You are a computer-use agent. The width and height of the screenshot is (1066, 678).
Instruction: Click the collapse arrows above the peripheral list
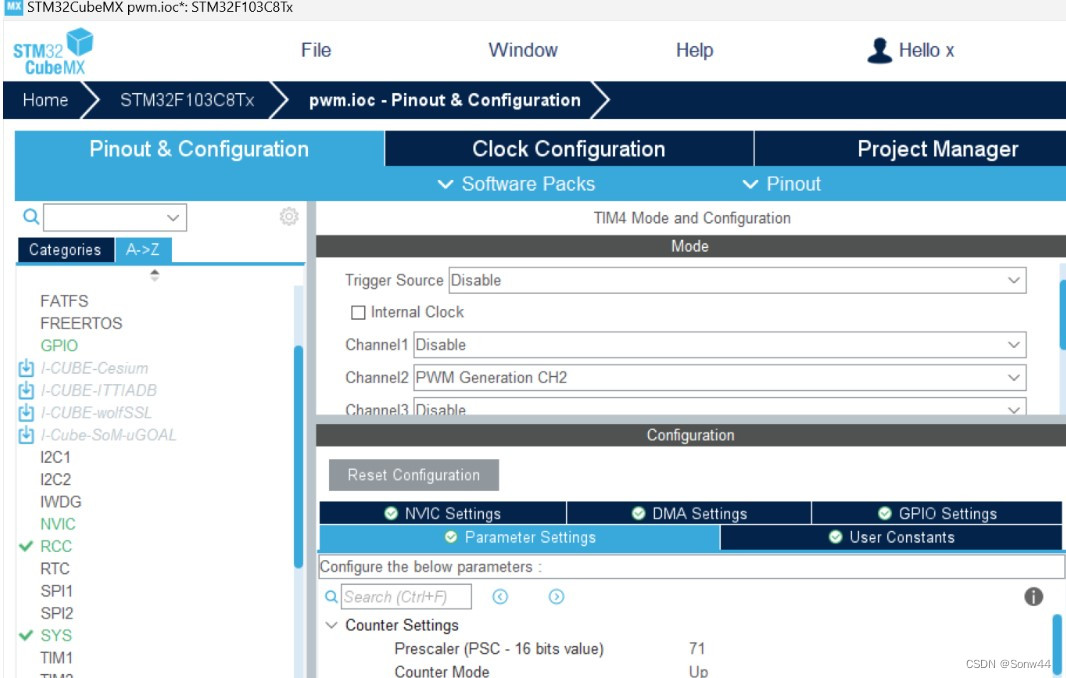(x=154, y=275)
